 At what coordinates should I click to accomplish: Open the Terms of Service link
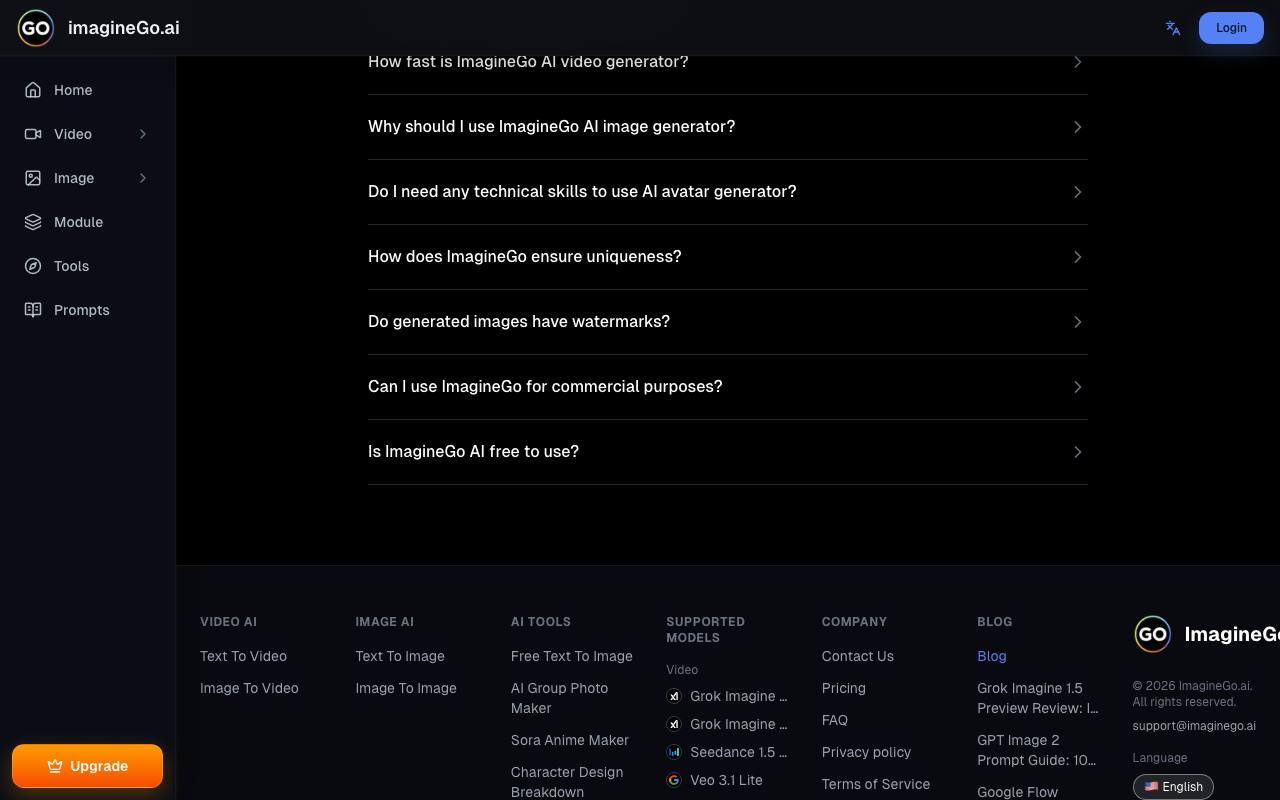pos(876,784)
